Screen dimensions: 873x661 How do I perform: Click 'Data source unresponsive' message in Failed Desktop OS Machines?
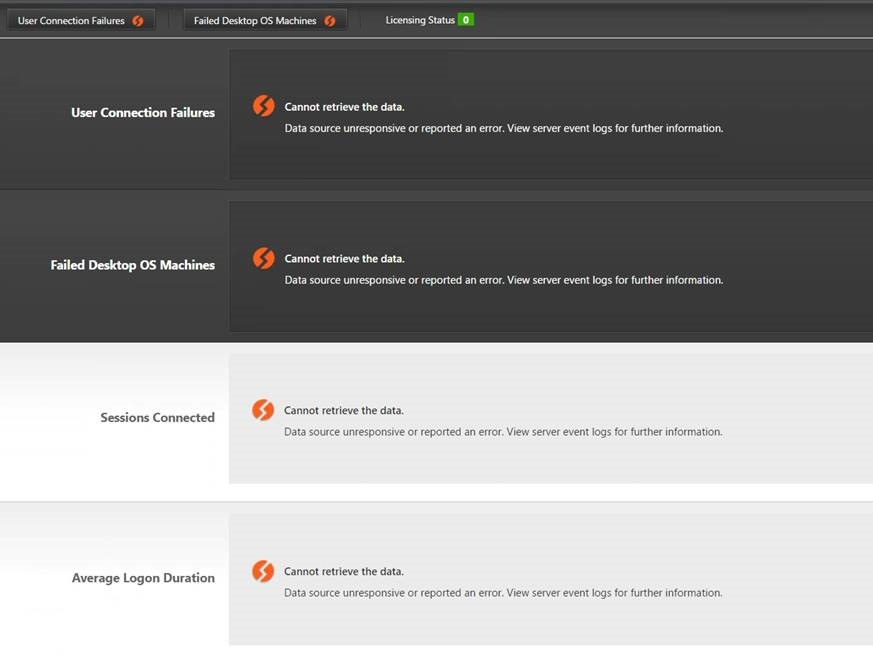(x=504, y=280)
